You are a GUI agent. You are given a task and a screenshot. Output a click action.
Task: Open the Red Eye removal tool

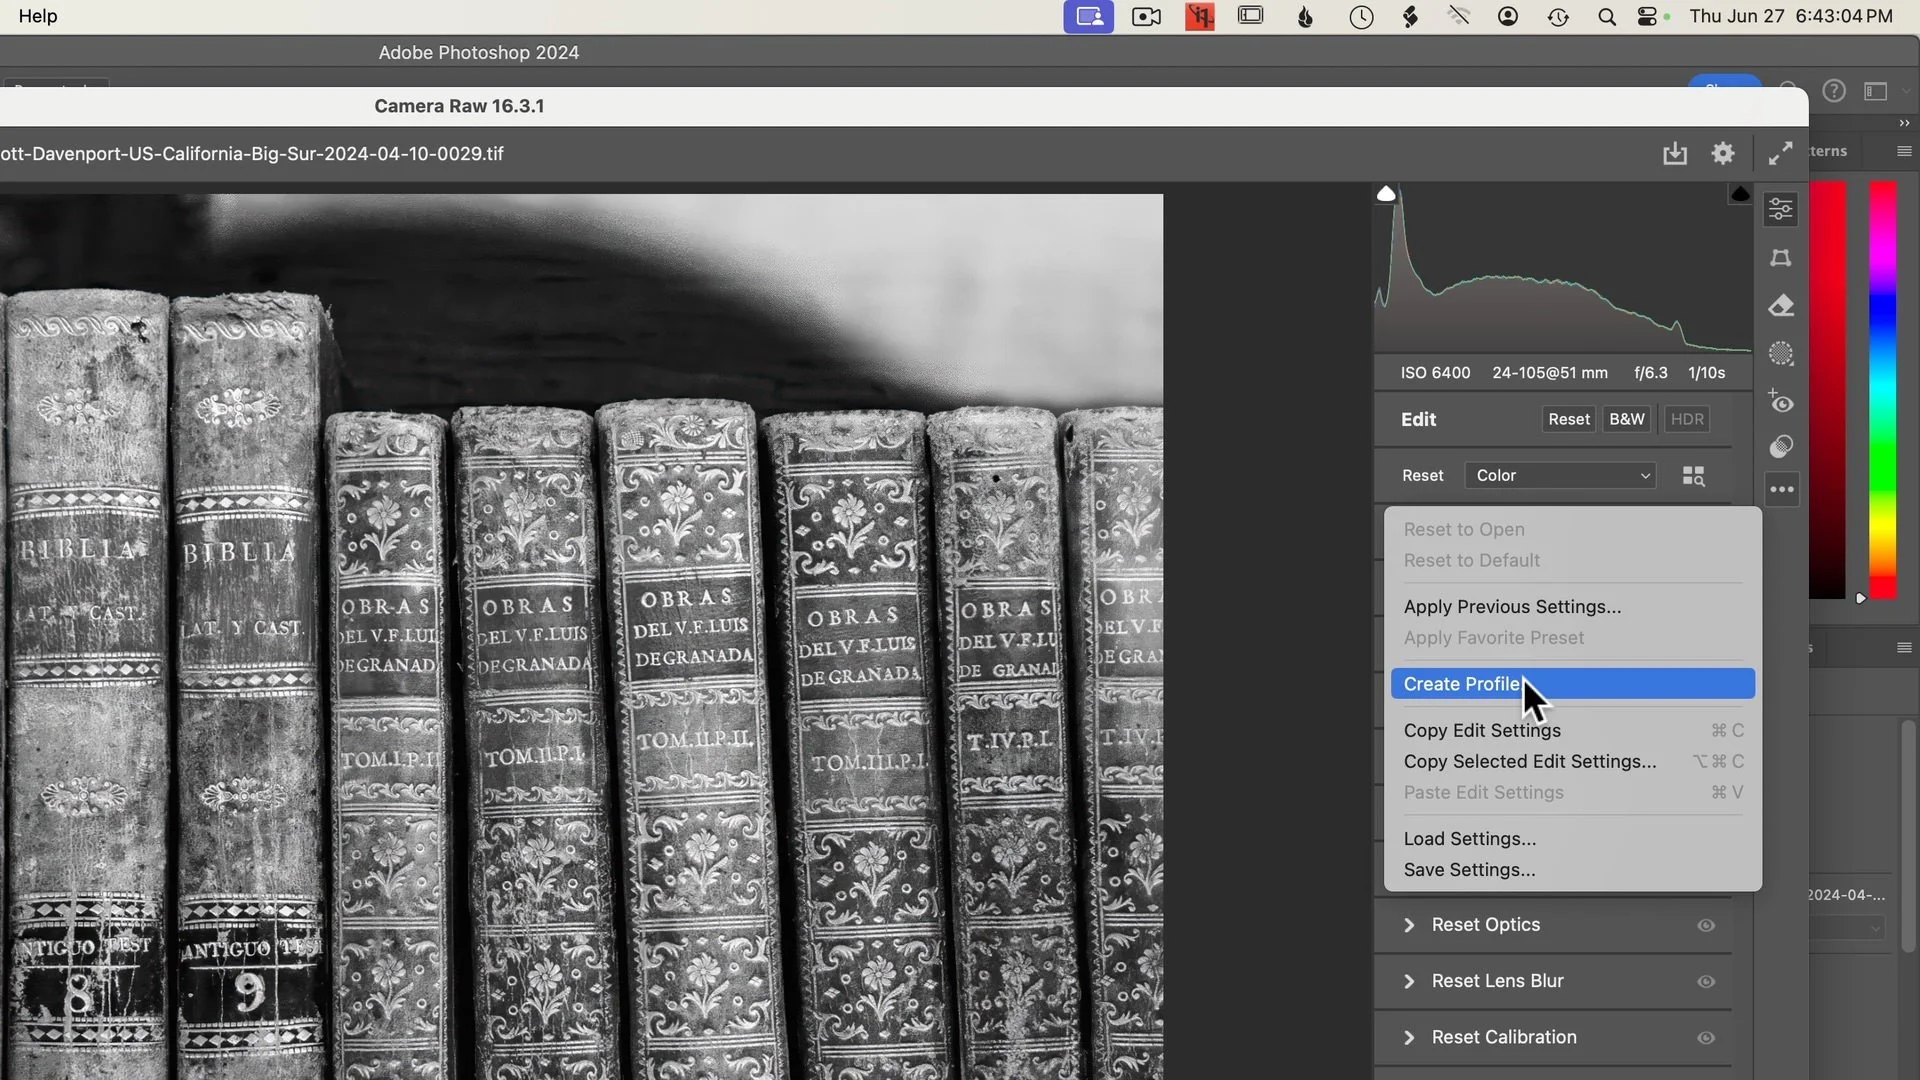click(1781, 402)
